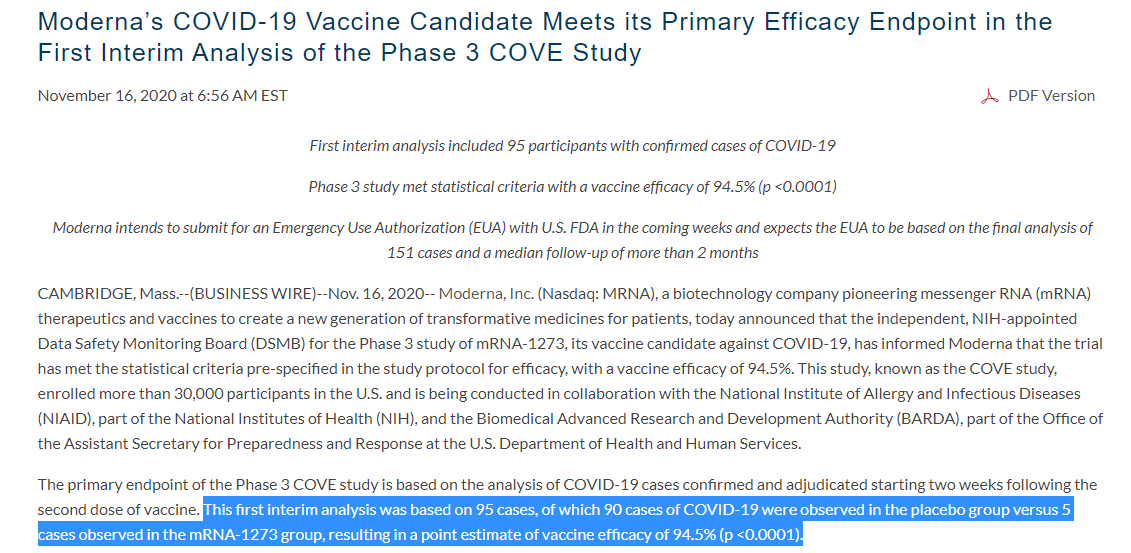
Task: Click the italic Emergency Use Authorization summary sentence
Action: click(x=572, y=240)
